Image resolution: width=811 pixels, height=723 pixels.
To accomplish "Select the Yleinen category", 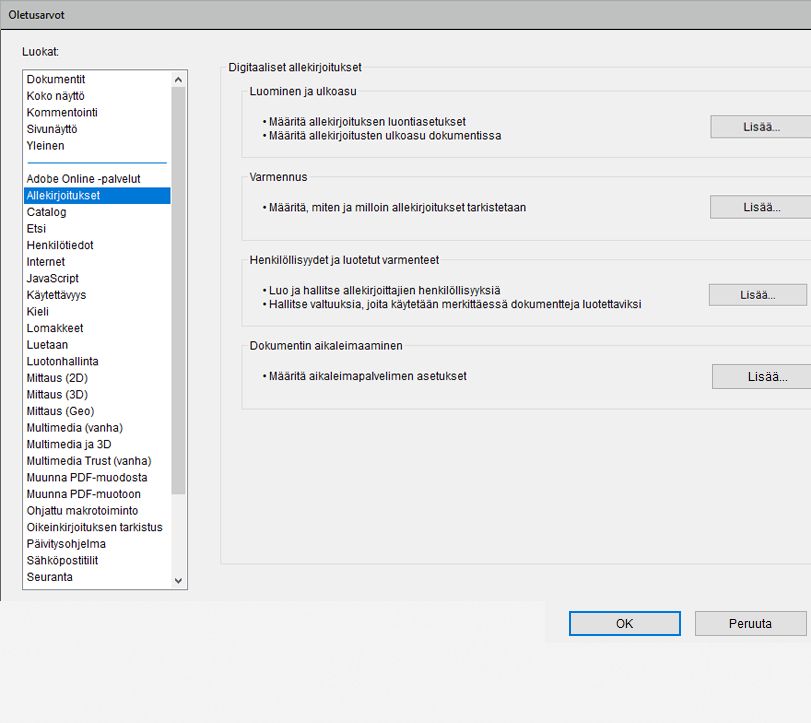I will (54, 145).
